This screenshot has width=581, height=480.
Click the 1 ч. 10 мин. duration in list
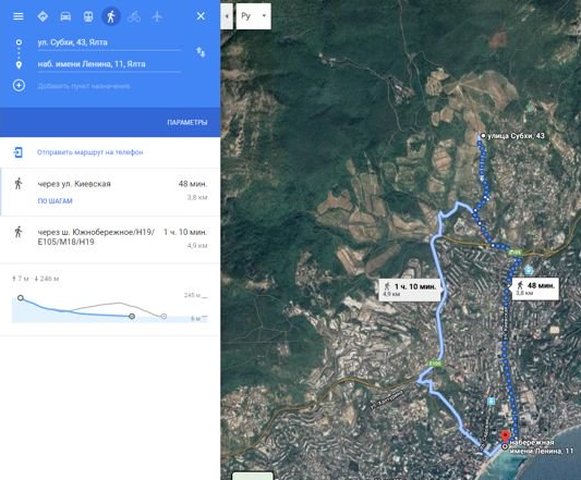click(x=185, y=232)
